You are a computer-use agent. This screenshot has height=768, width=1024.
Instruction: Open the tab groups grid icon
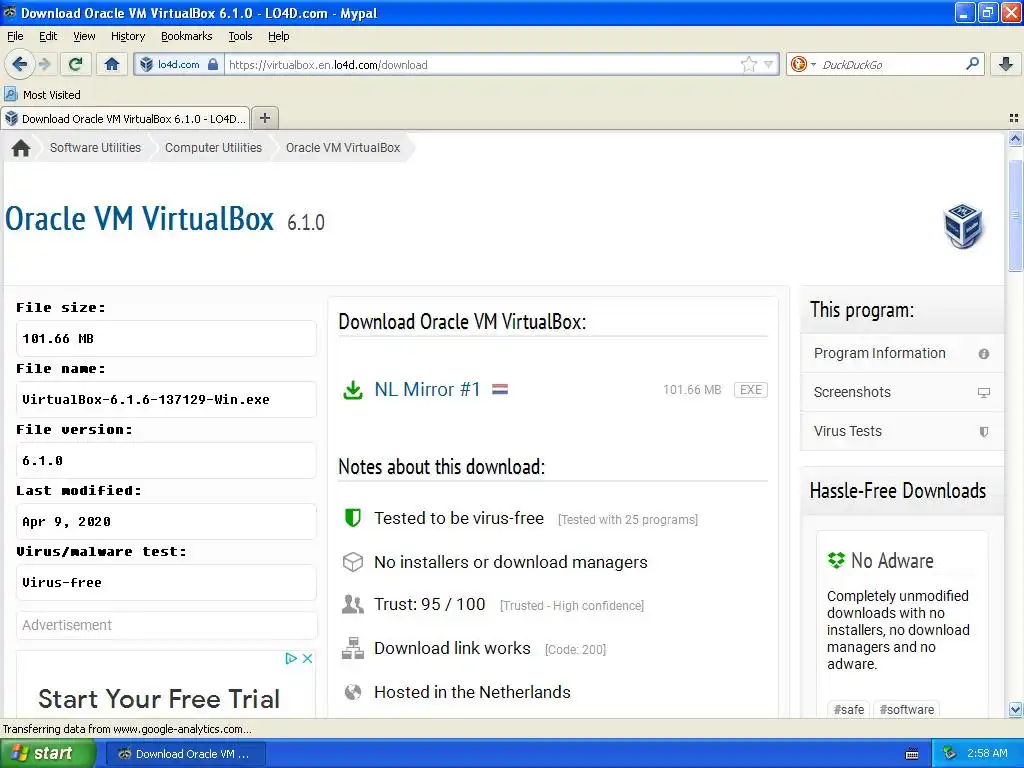1014,118
